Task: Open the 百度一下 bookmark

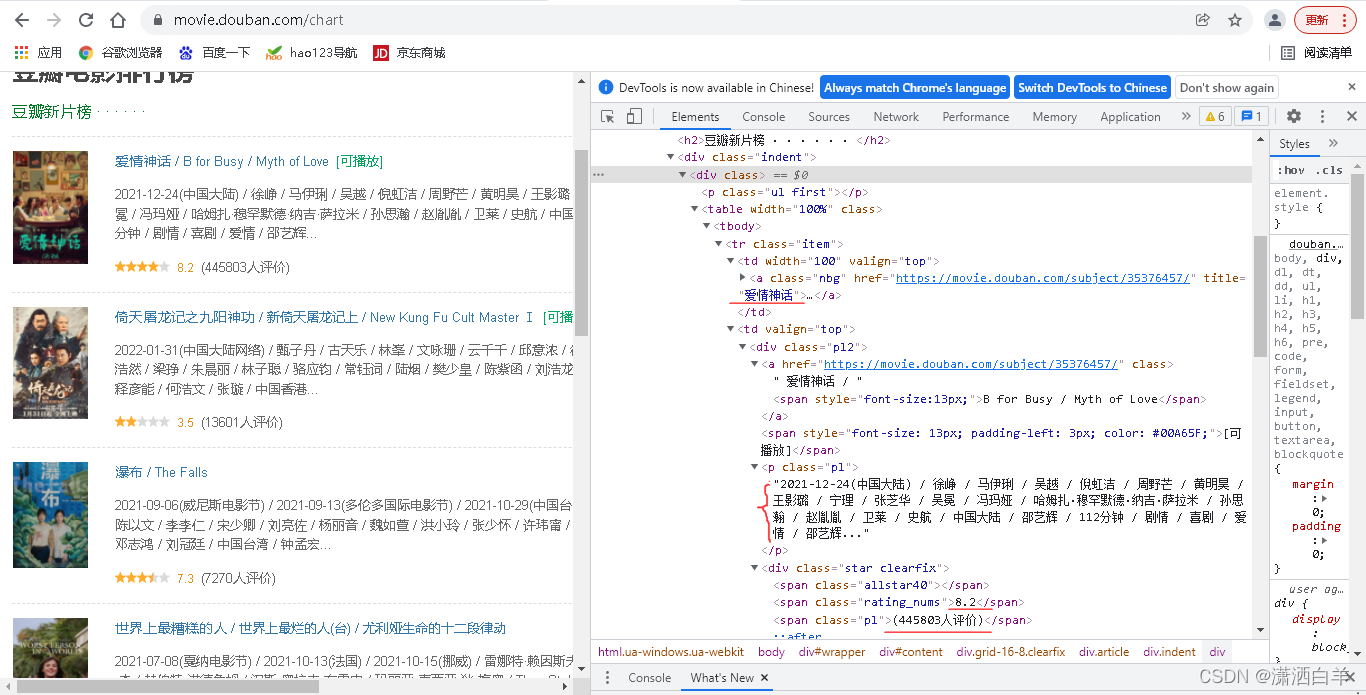Action: click(x=214, y=52)
